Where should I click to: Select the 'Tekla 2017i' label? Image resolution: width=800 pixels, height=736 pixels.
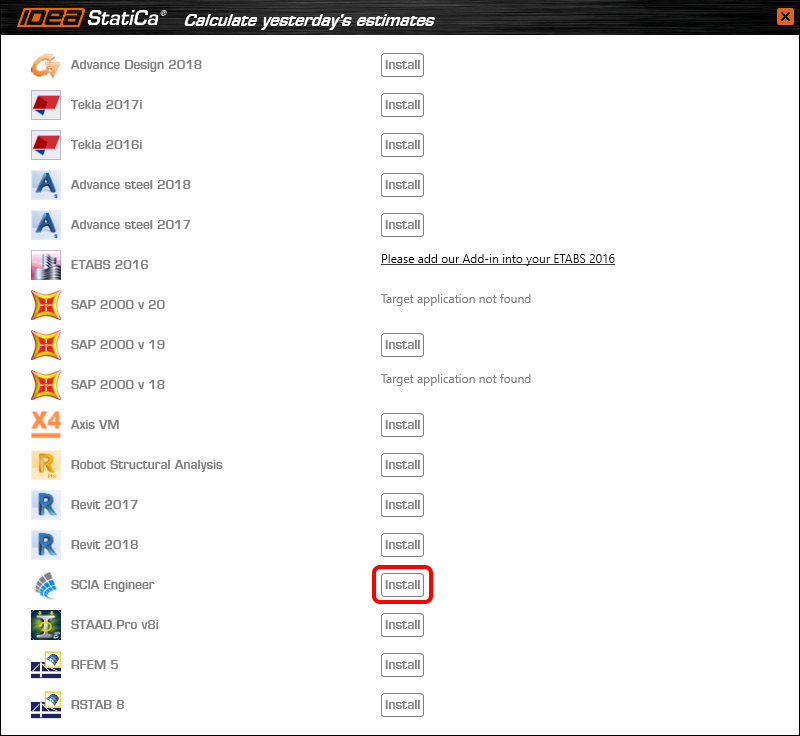(x=107, y=105)
